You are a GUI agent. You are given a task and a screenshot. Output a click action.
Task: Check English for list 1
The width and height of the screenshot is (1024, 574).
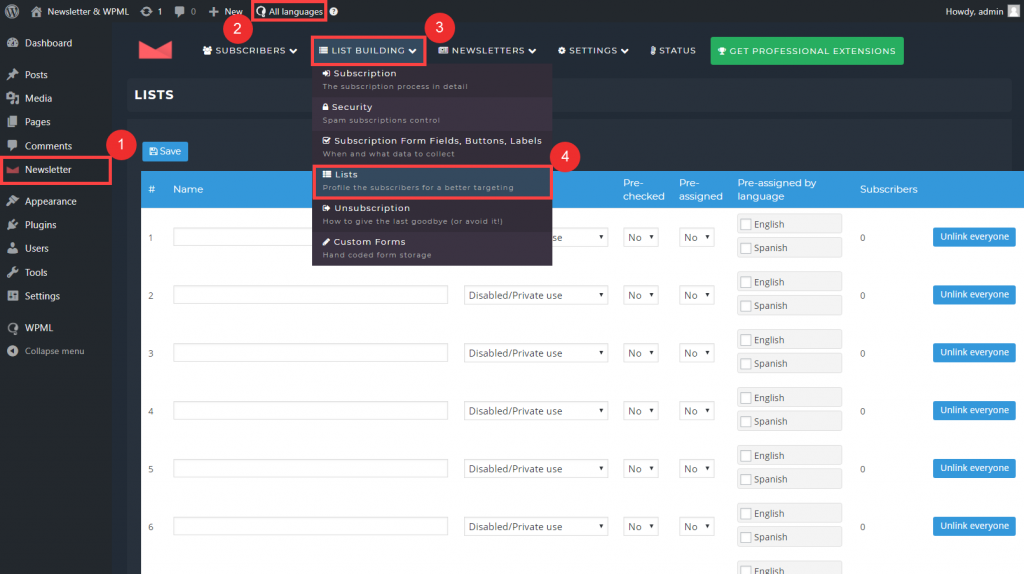pyautogui.click(x=746, y=224)
